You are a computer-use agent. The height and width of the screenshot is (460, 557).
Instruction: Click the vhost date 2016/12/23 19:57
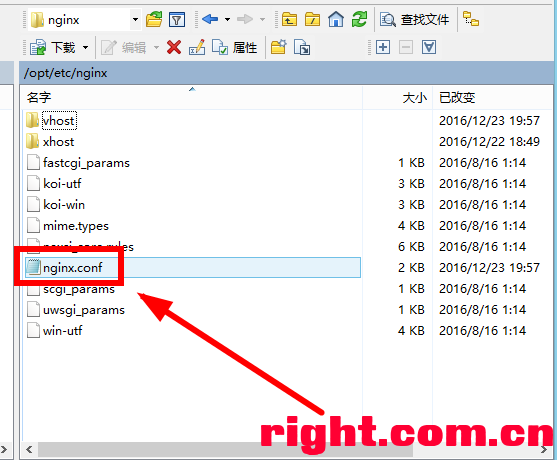click(x=489, y=121)
